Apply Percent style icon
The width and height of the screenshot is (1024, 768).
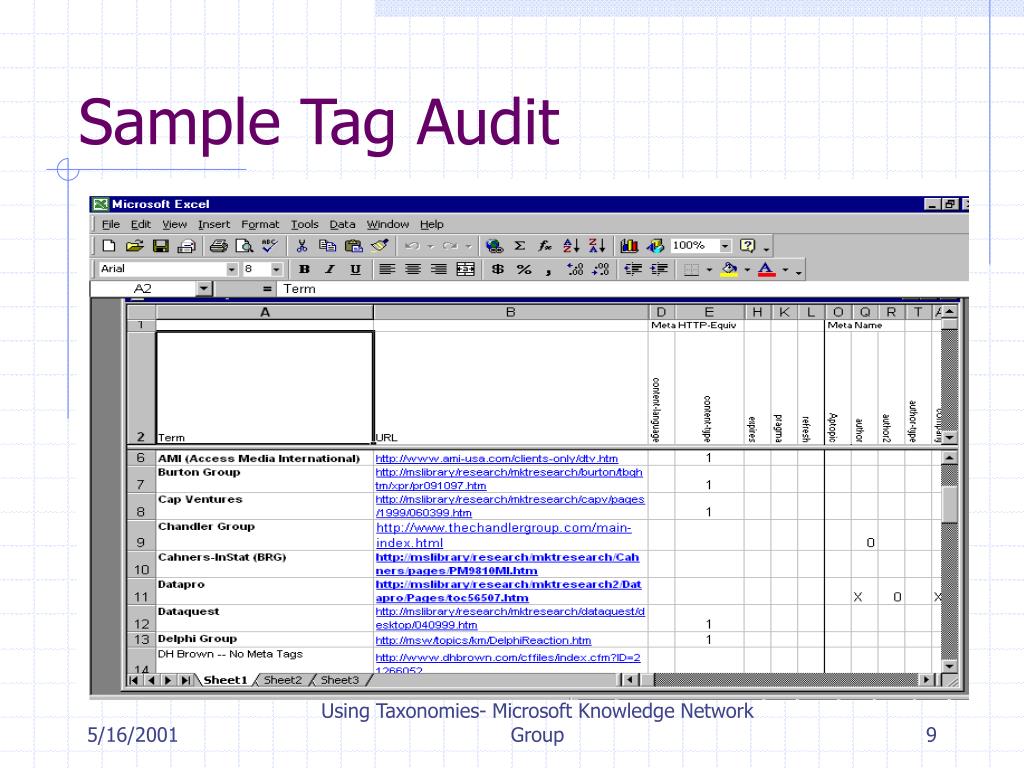[524, 269]
